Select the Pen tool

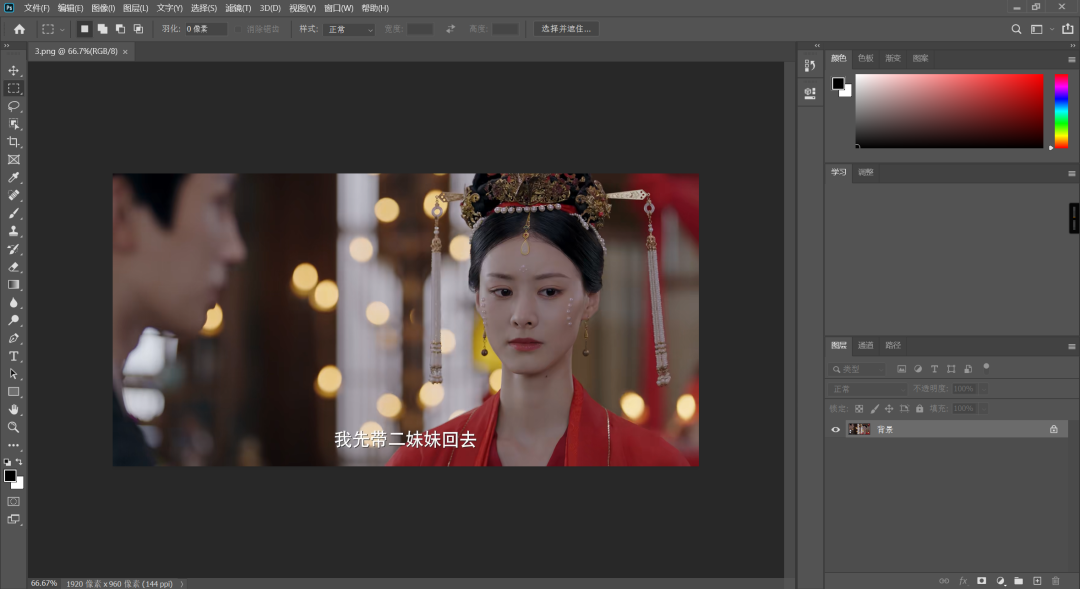pyautogui.click(x=13, y=338)
